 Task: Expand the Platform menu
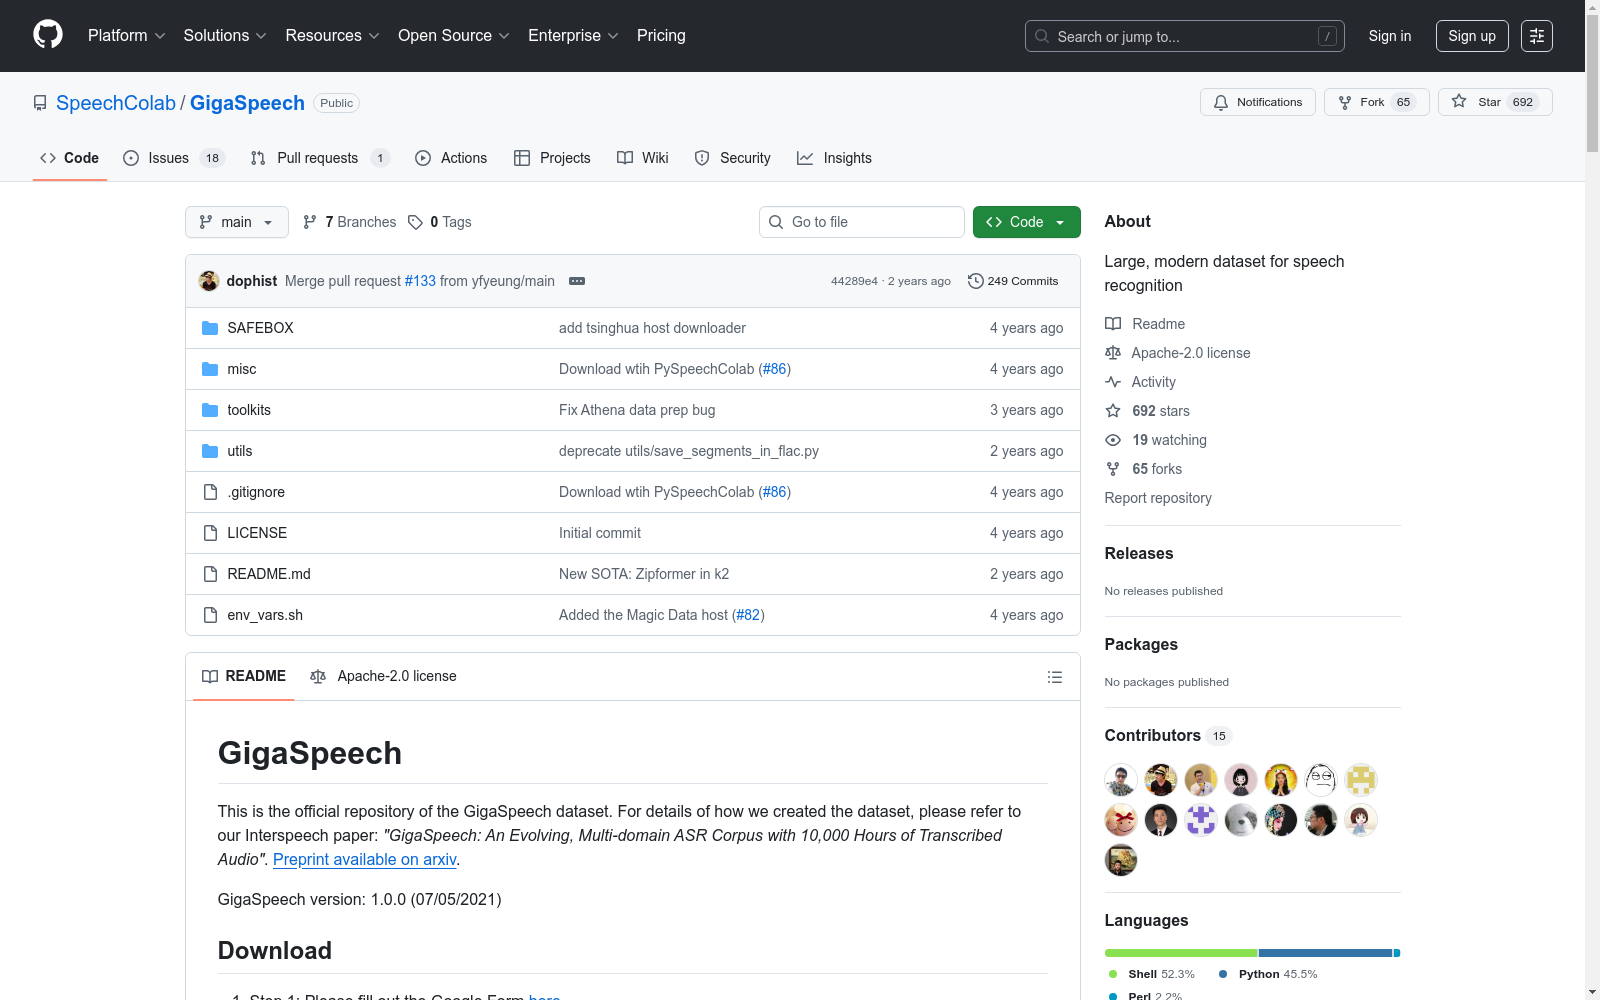click(126, 36)
